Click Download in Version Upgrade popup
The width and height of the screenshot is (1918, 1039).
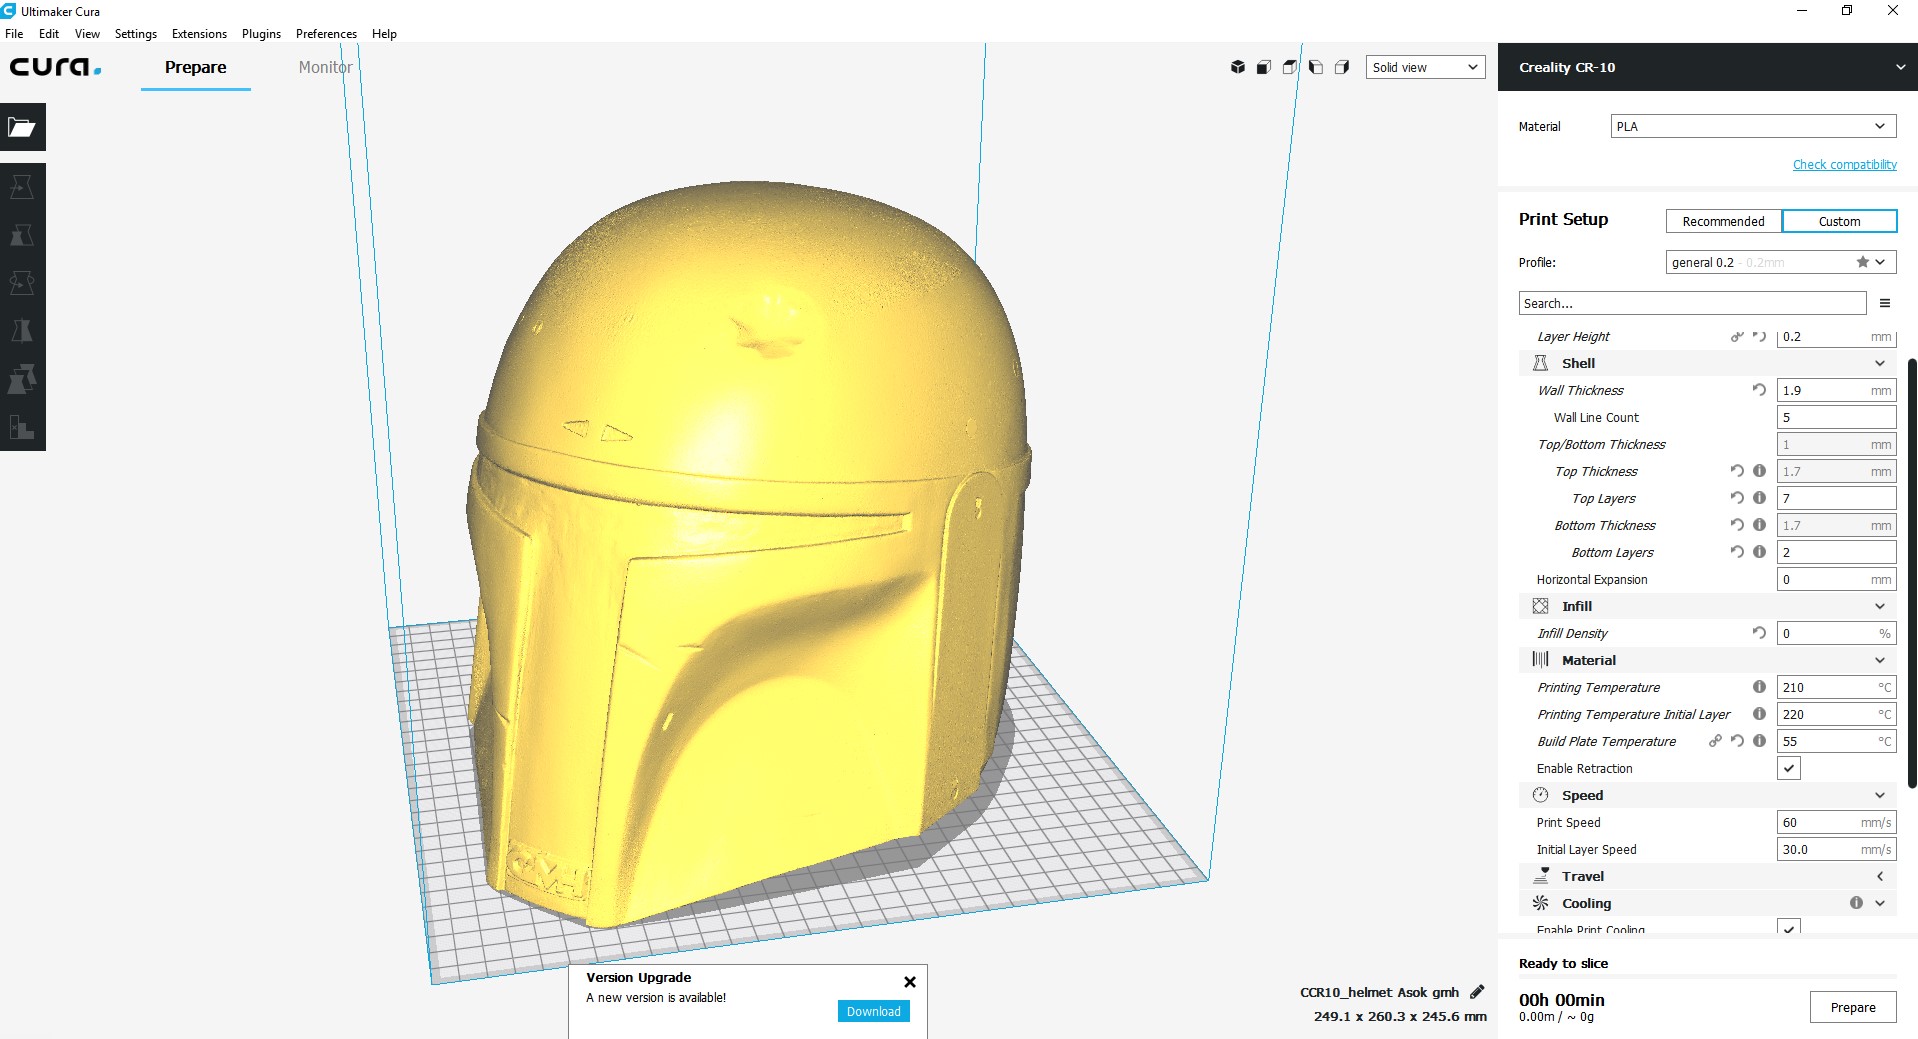pos(873,1011)
